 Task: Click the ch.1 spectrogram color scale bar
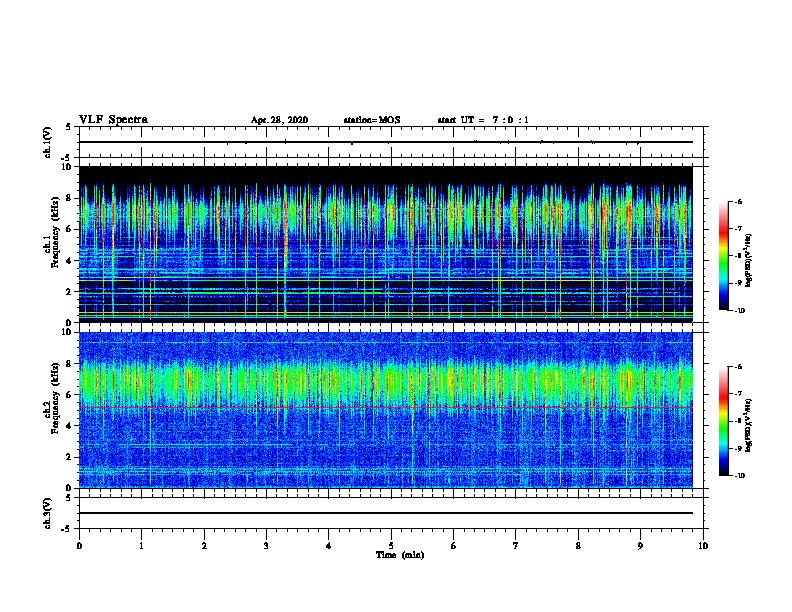tap(724, 256)
